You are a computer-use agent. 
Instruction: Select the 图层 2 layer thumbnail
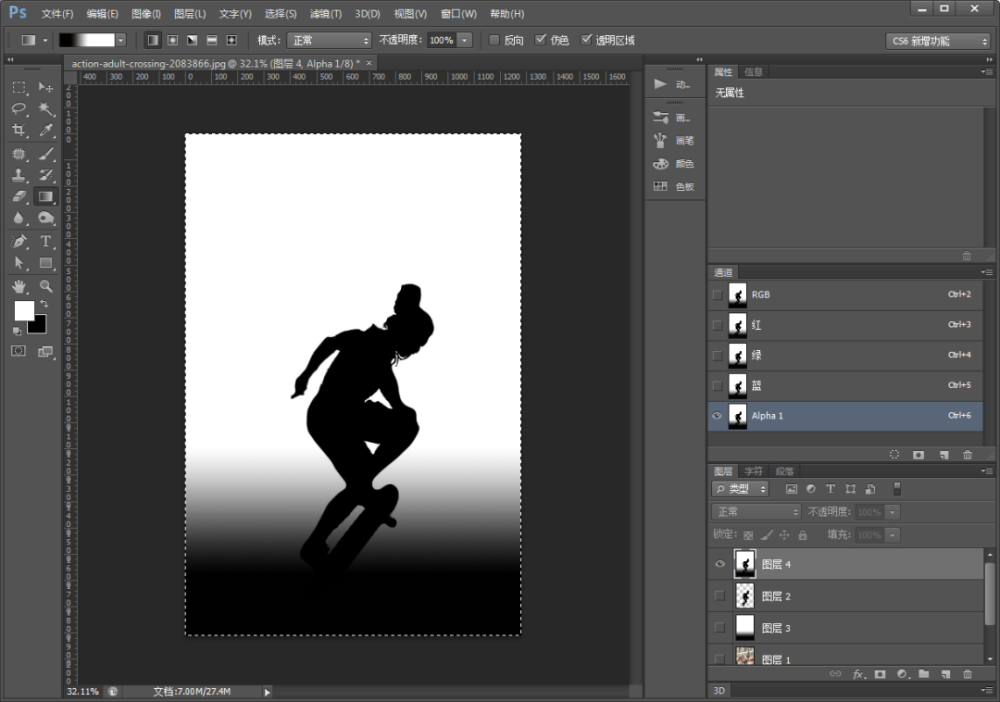click(x=744, y=596)
